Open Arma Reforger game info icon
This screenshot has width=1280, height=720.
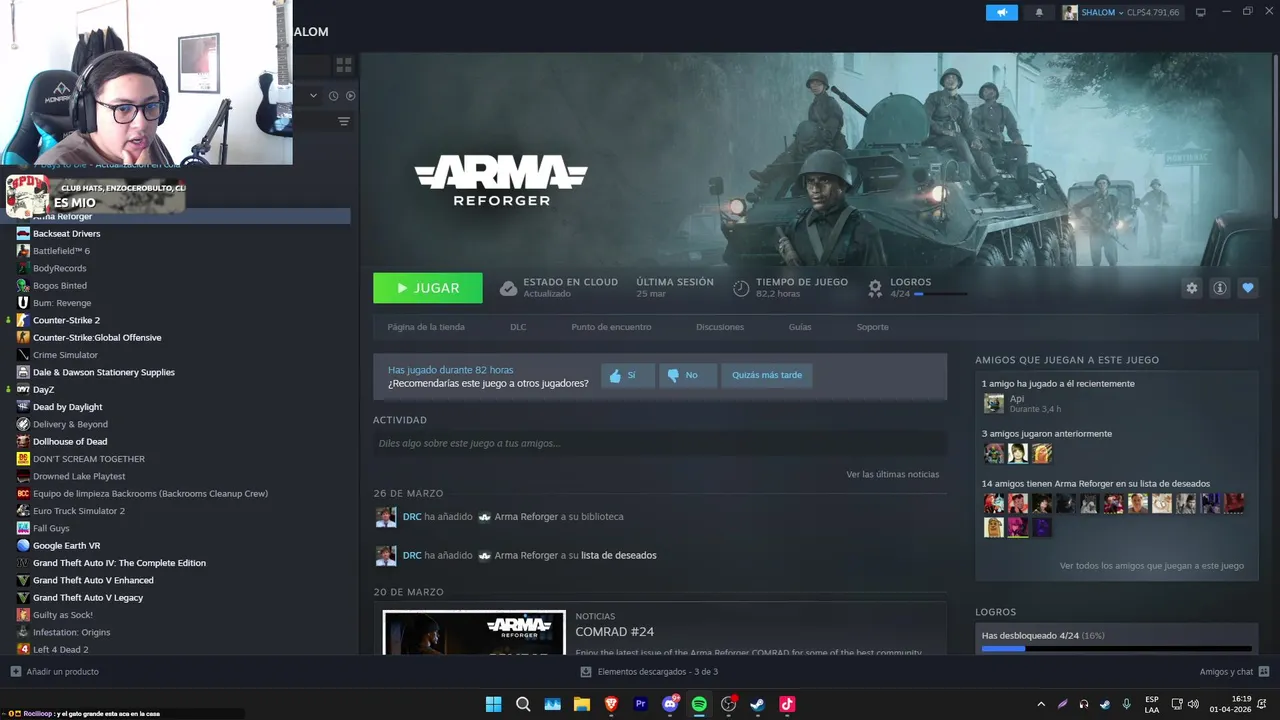1219,288
